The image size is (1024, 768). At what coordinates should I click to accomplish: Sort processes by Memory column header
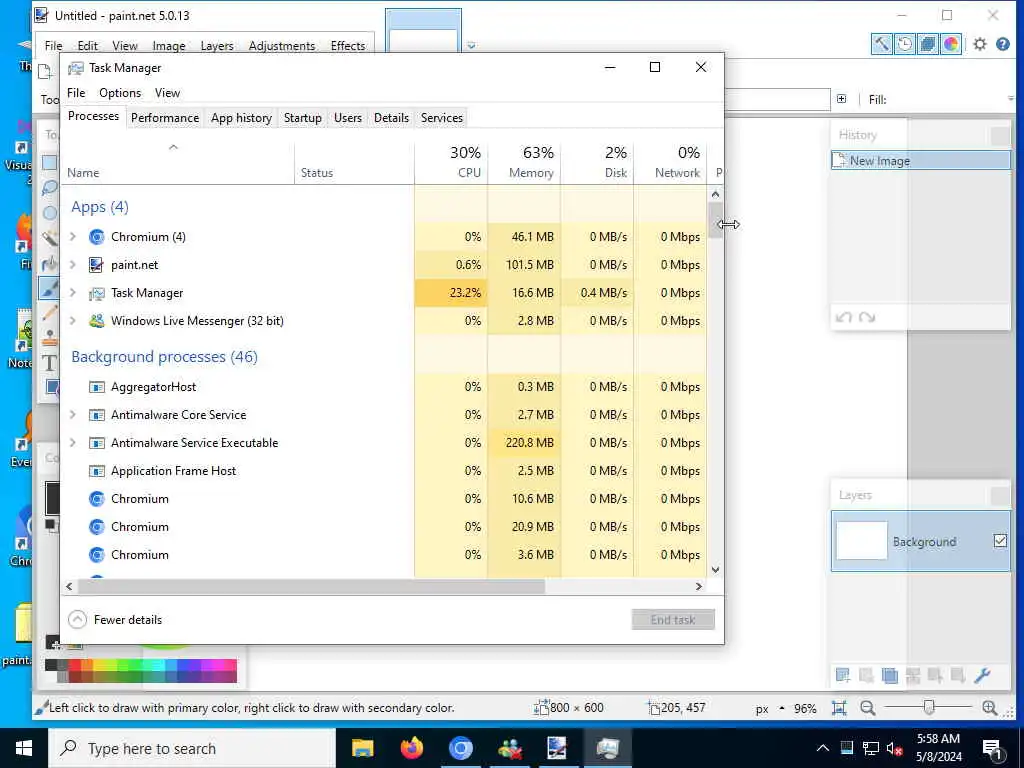(x=524, y=163)
